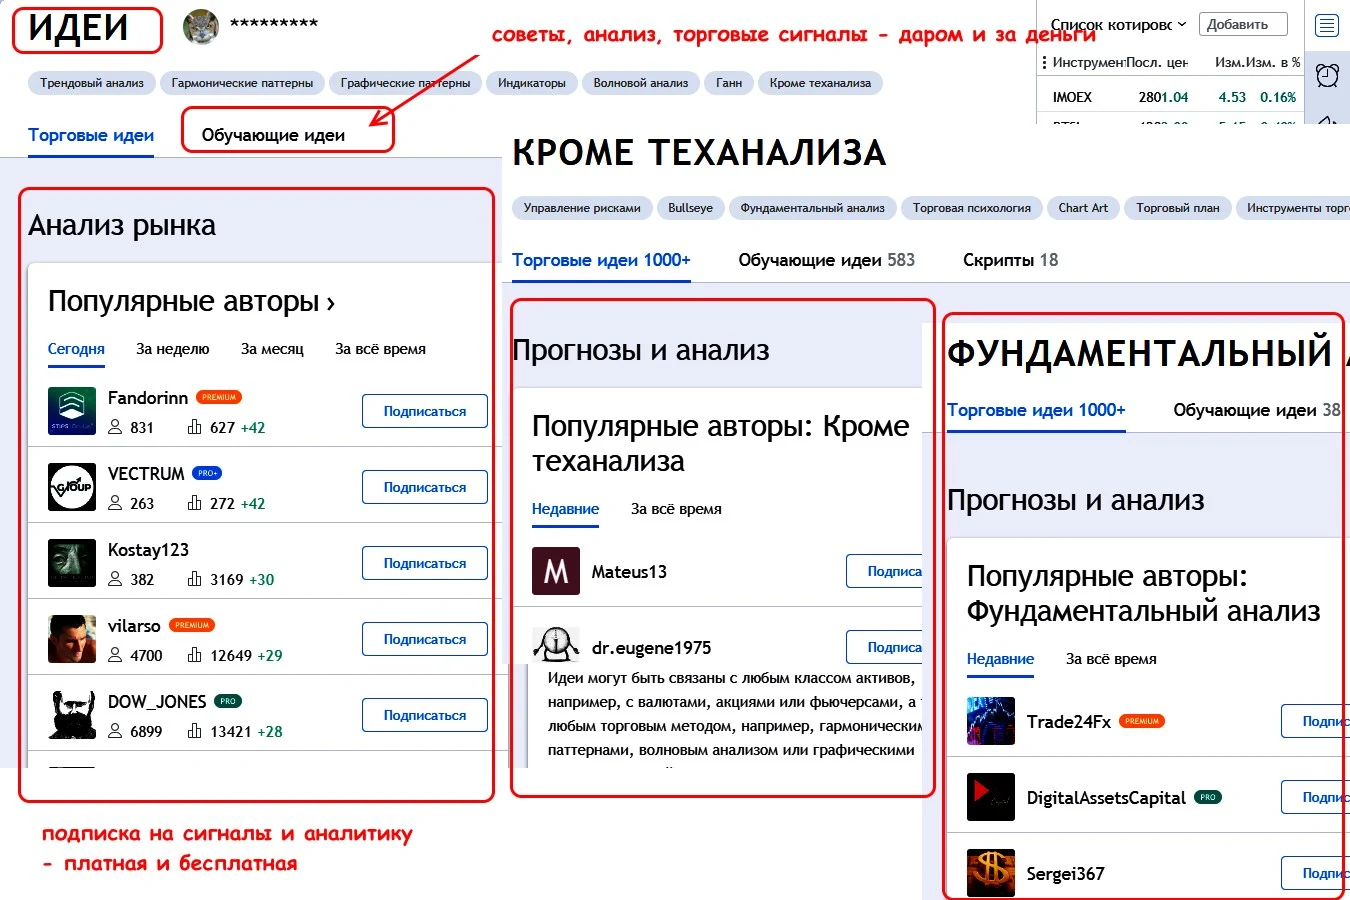Open vilarso's avatar photo
This screenshot has width=1350, height=900.
tap(72, 639)
